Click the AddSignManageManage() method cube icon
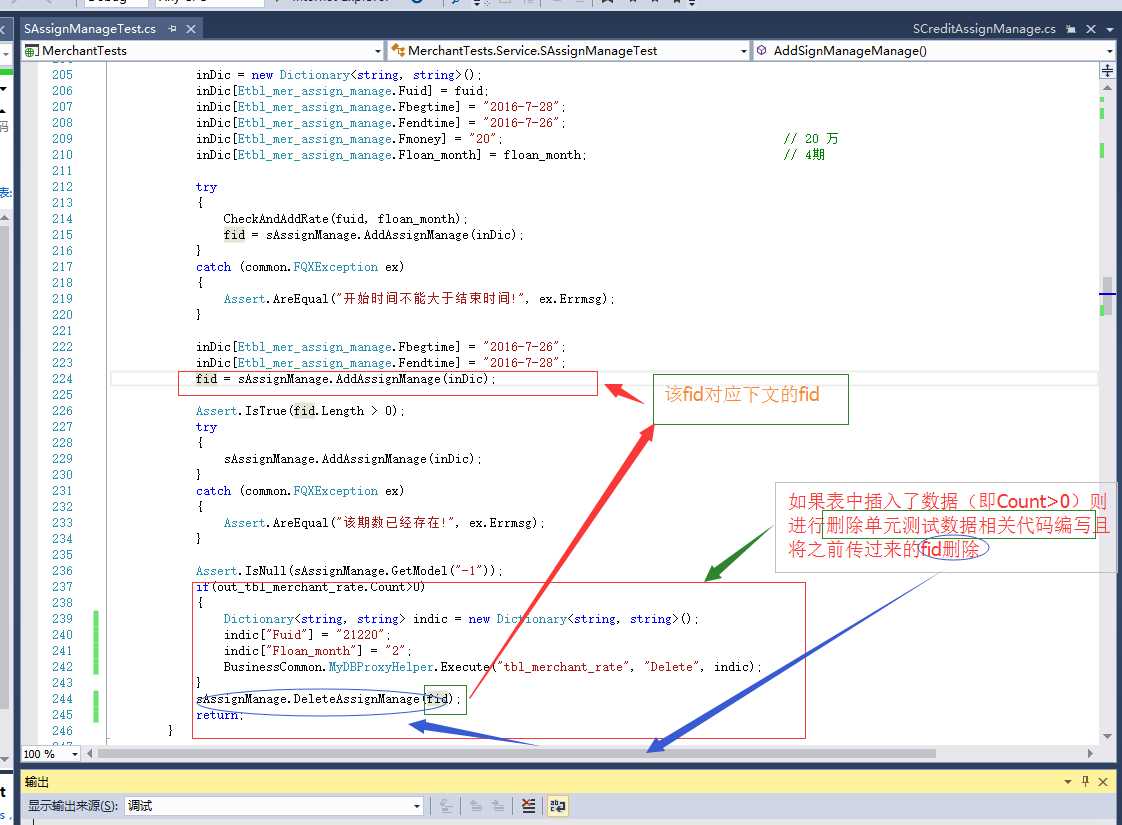Screen dimensions: 1122x825 [762, 50]
